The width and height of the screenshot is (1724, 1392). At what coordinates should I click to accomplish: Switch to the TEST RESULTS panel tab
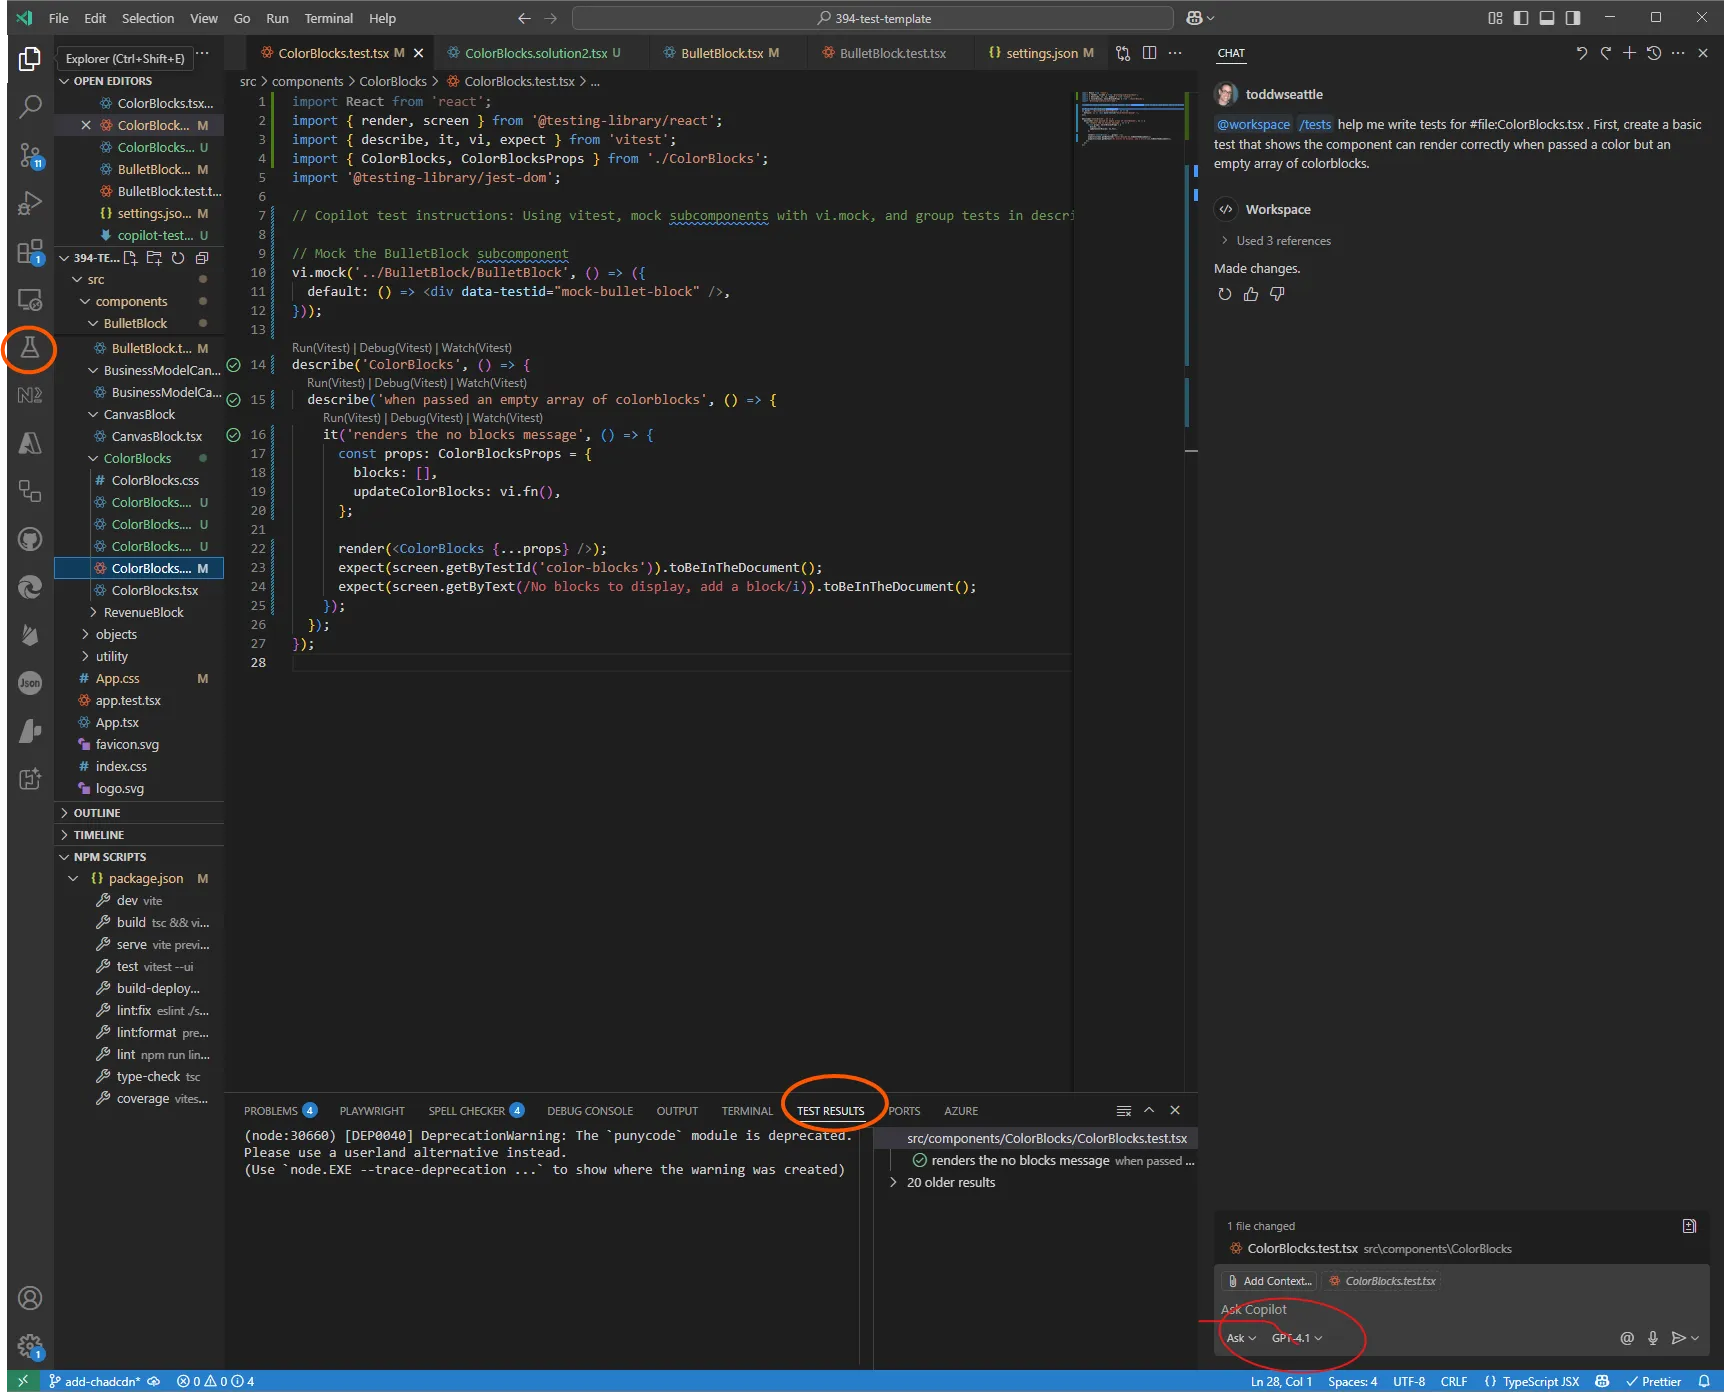831,1110
